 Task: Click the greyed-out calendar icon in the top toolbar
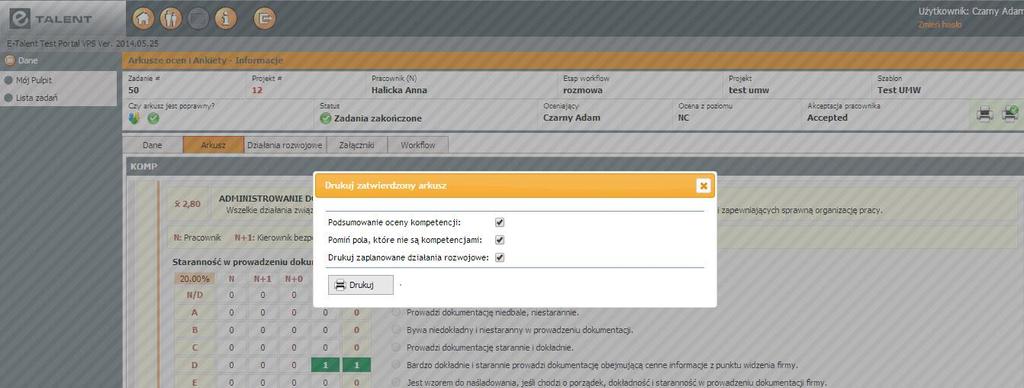pos(199,18)
